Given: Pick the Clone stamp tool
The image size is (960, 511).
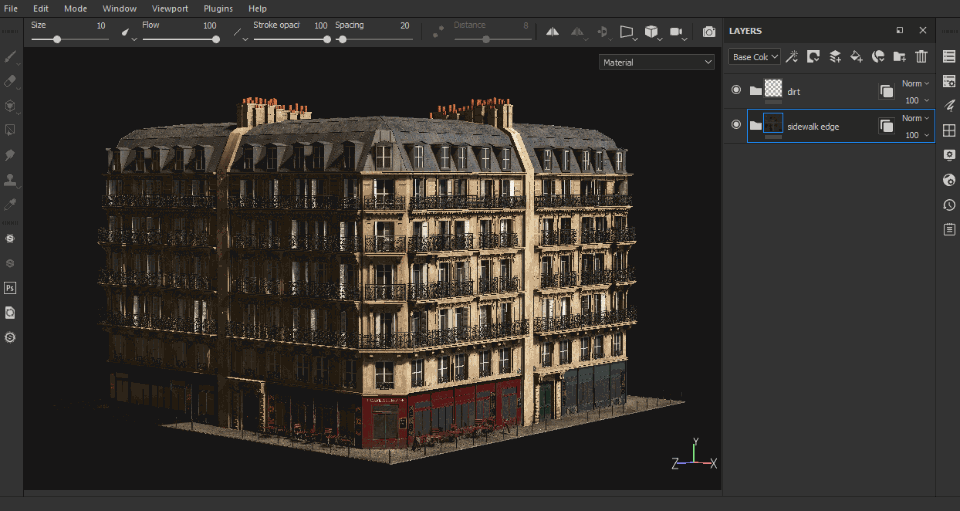Looking at the screenshot, I should click(x=10, y=180).
